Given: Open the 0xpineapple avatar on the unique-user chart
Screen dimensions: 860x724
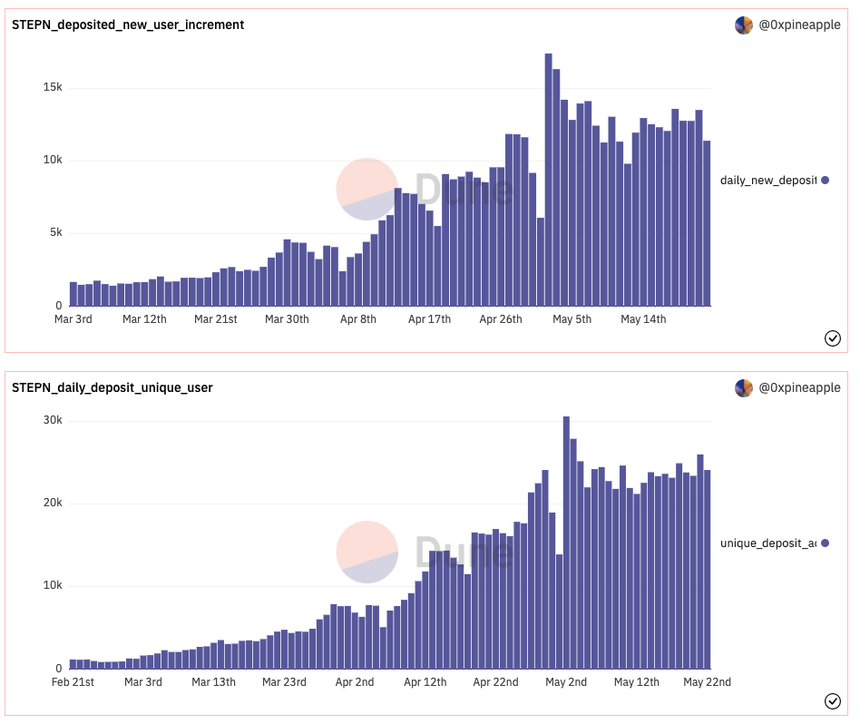Looking at the screenshot, I should point(743,388).
